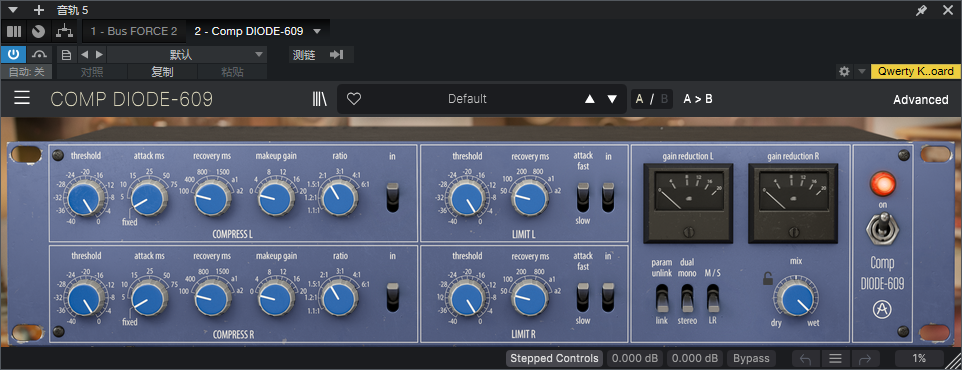Image resolution: width=962 pixels, height=370 pixels.
Task: Click the round knob macro icon
Action: pyautogui.click(x=39, y=31)
